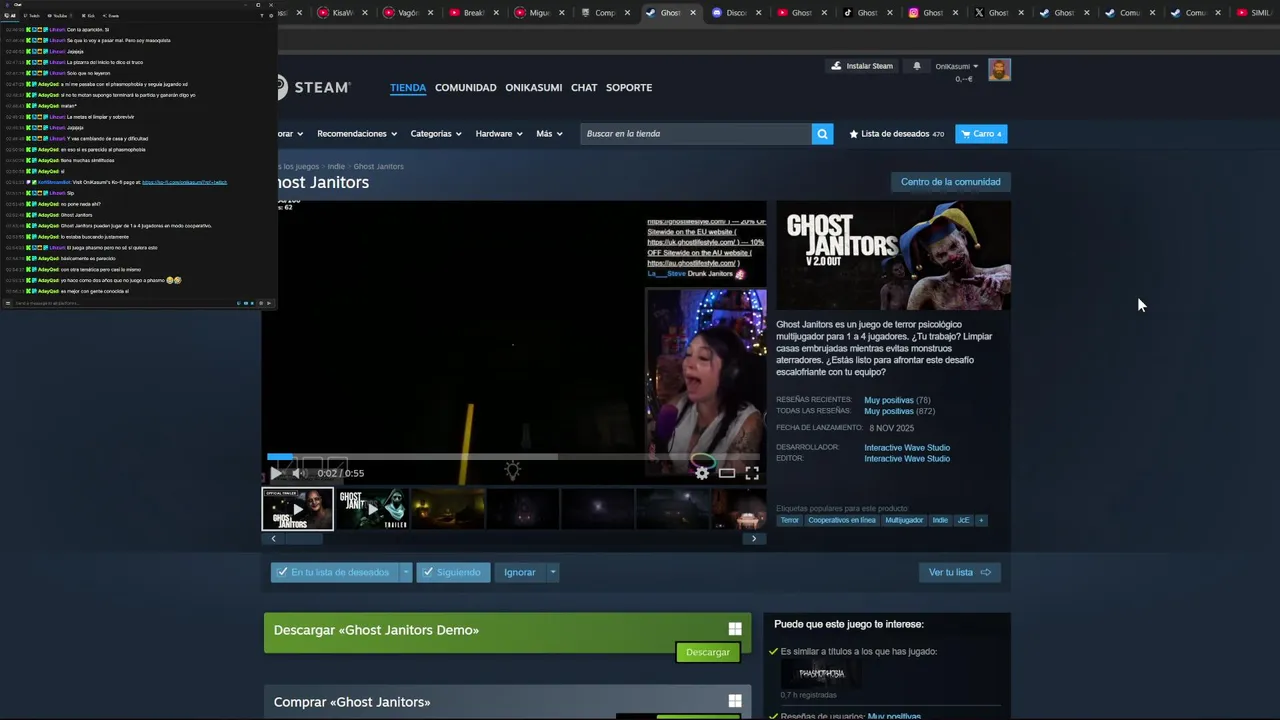Expand the Ignorar dropdown arrow
Image resolution: width=1280 pixels, height=720 pixels.
click(x=552, y=572)
